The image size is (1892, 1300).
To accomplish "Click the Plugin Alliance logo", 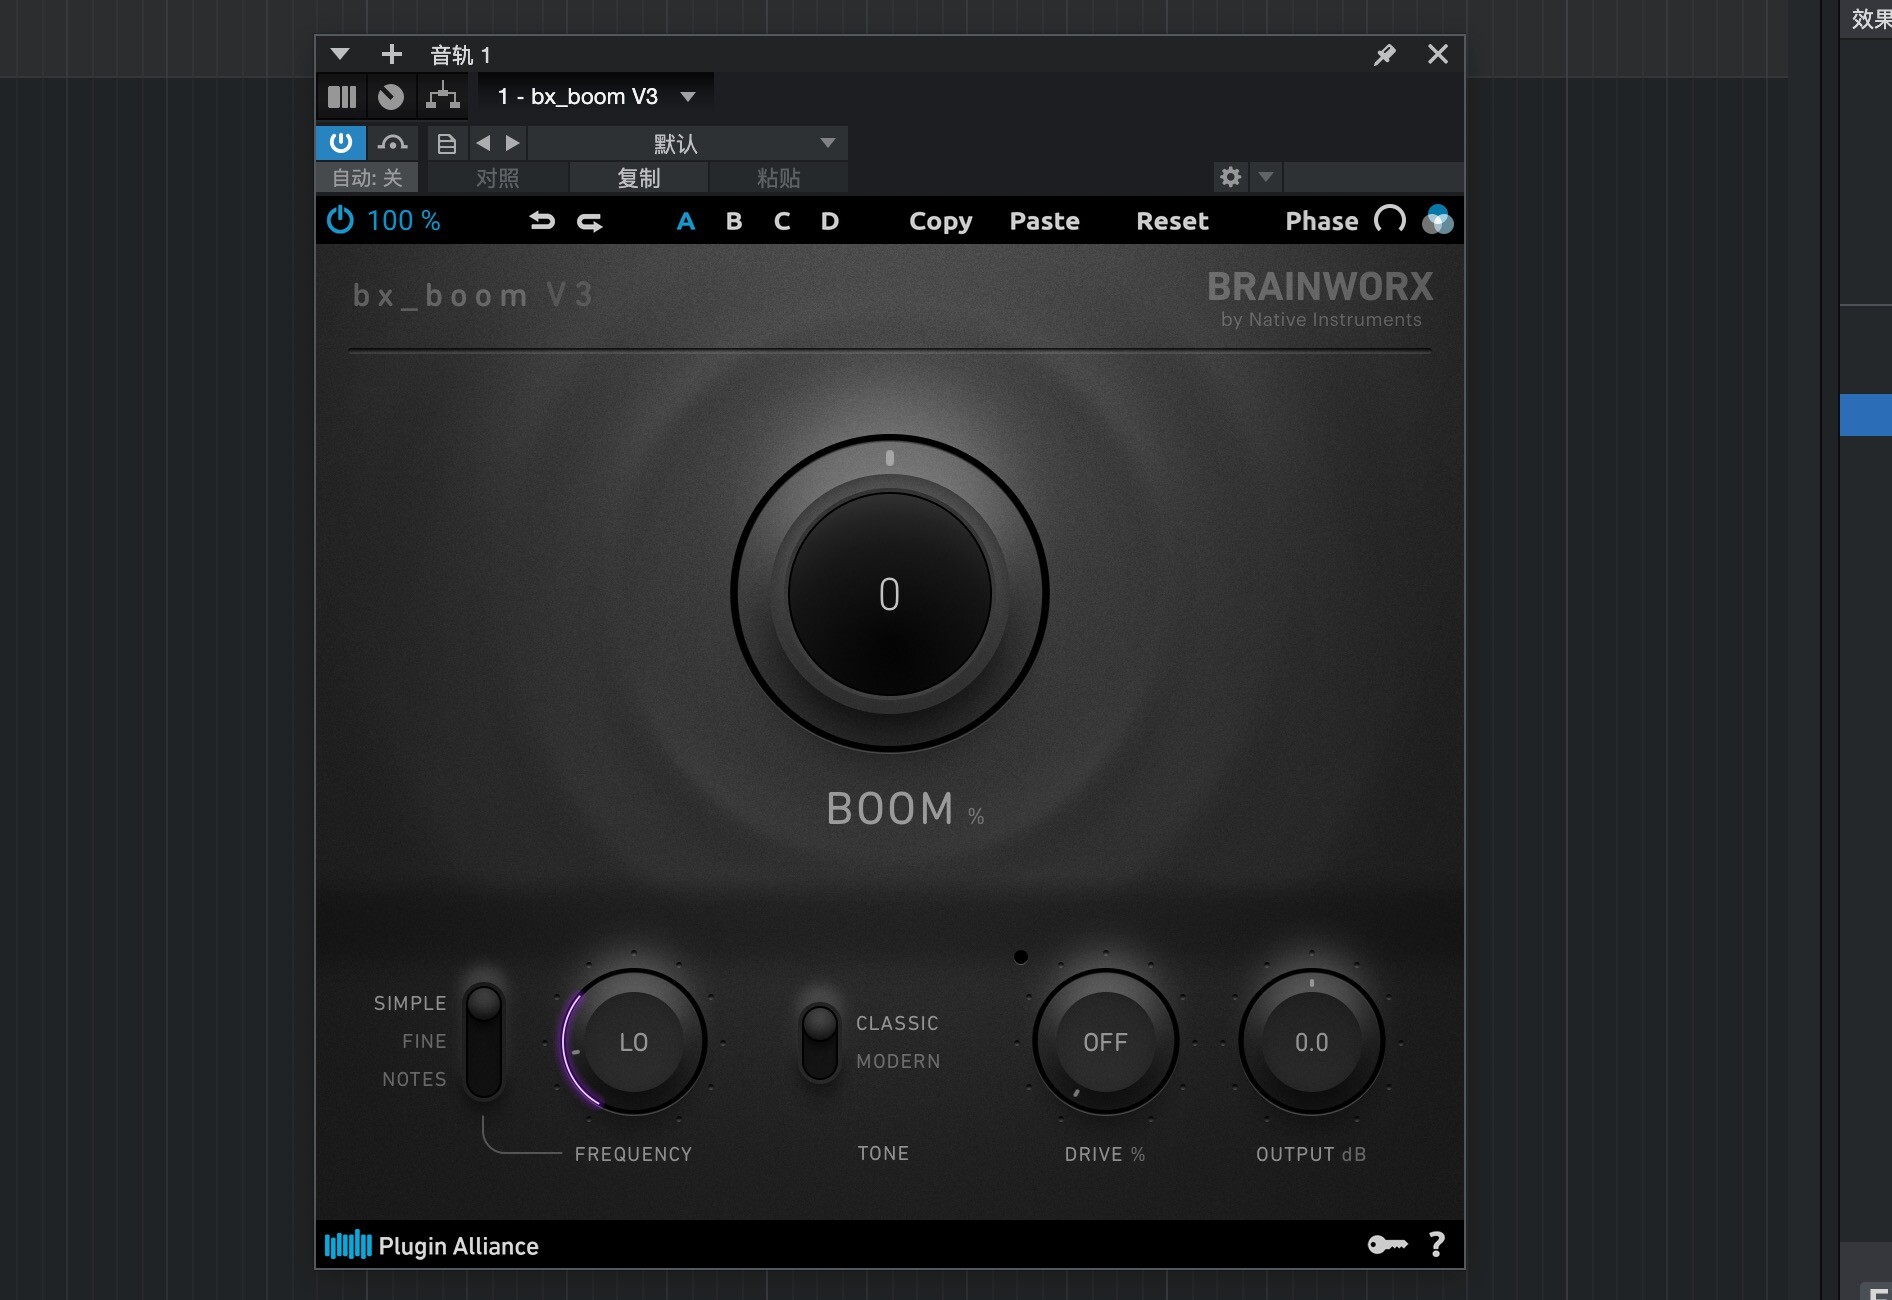I will tap(432, 1246).
